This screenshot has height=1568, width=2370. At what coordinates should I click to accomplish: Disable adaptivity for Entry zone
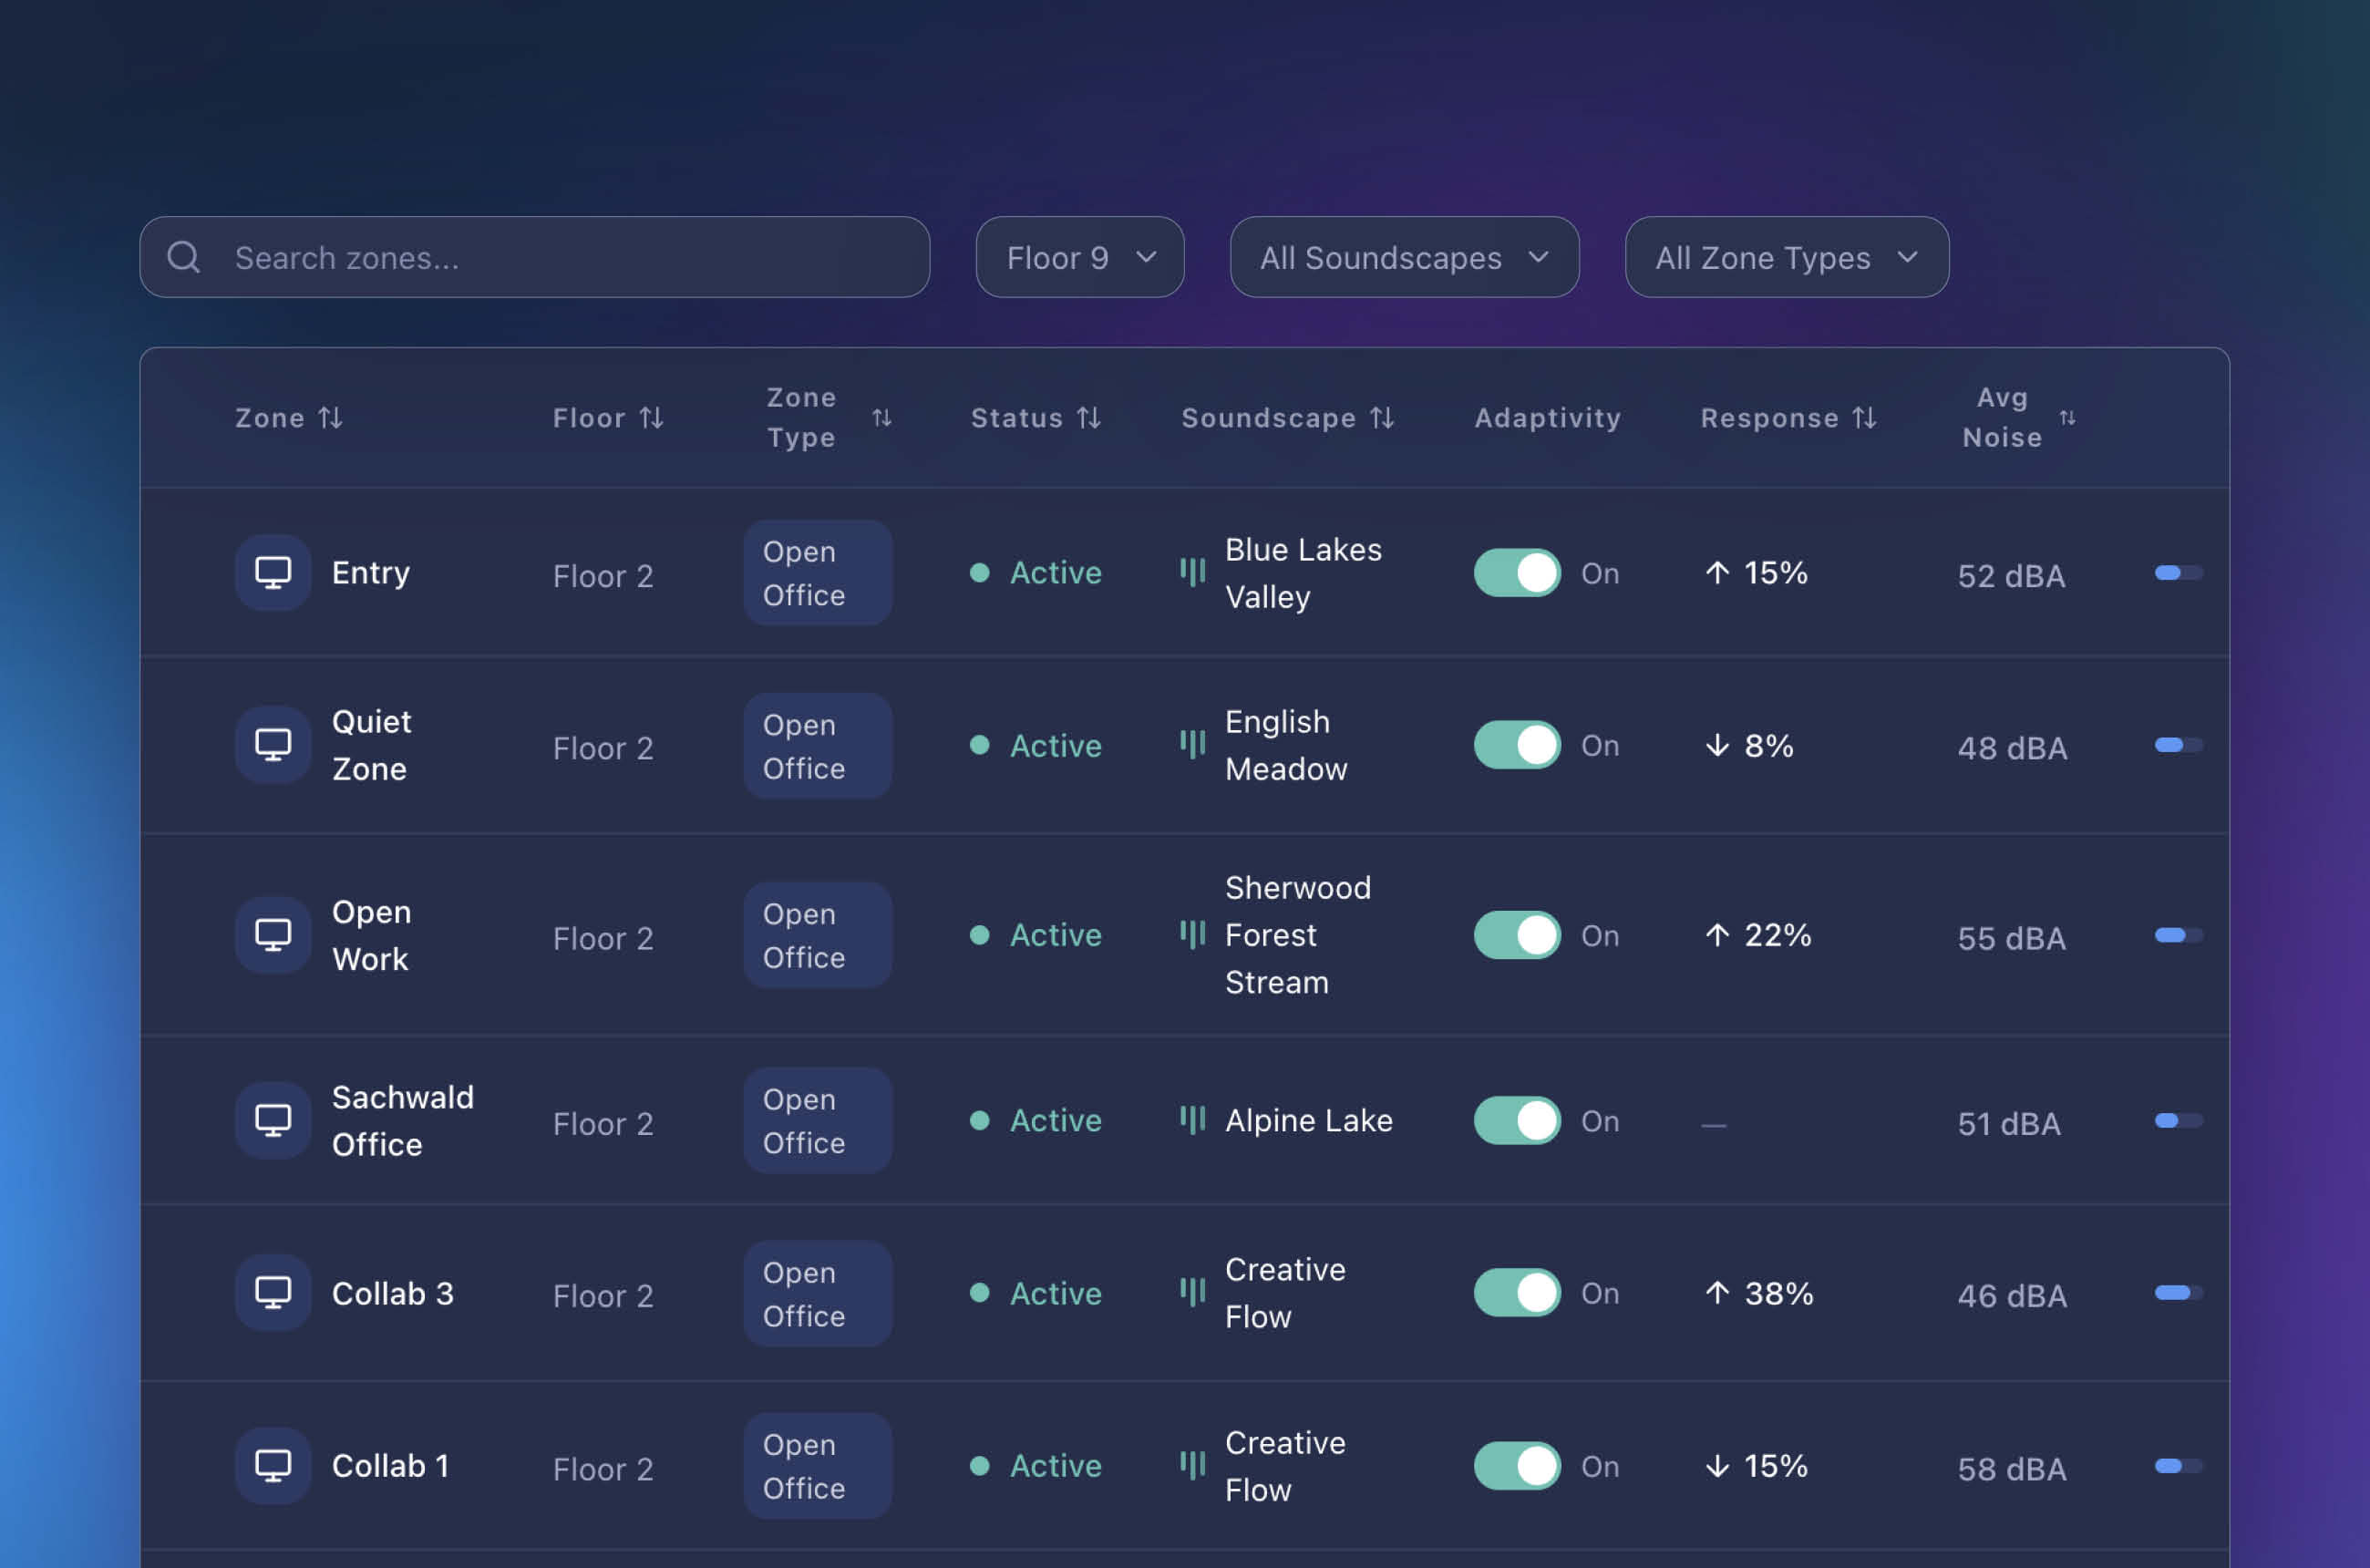(x=1516, y=573)
